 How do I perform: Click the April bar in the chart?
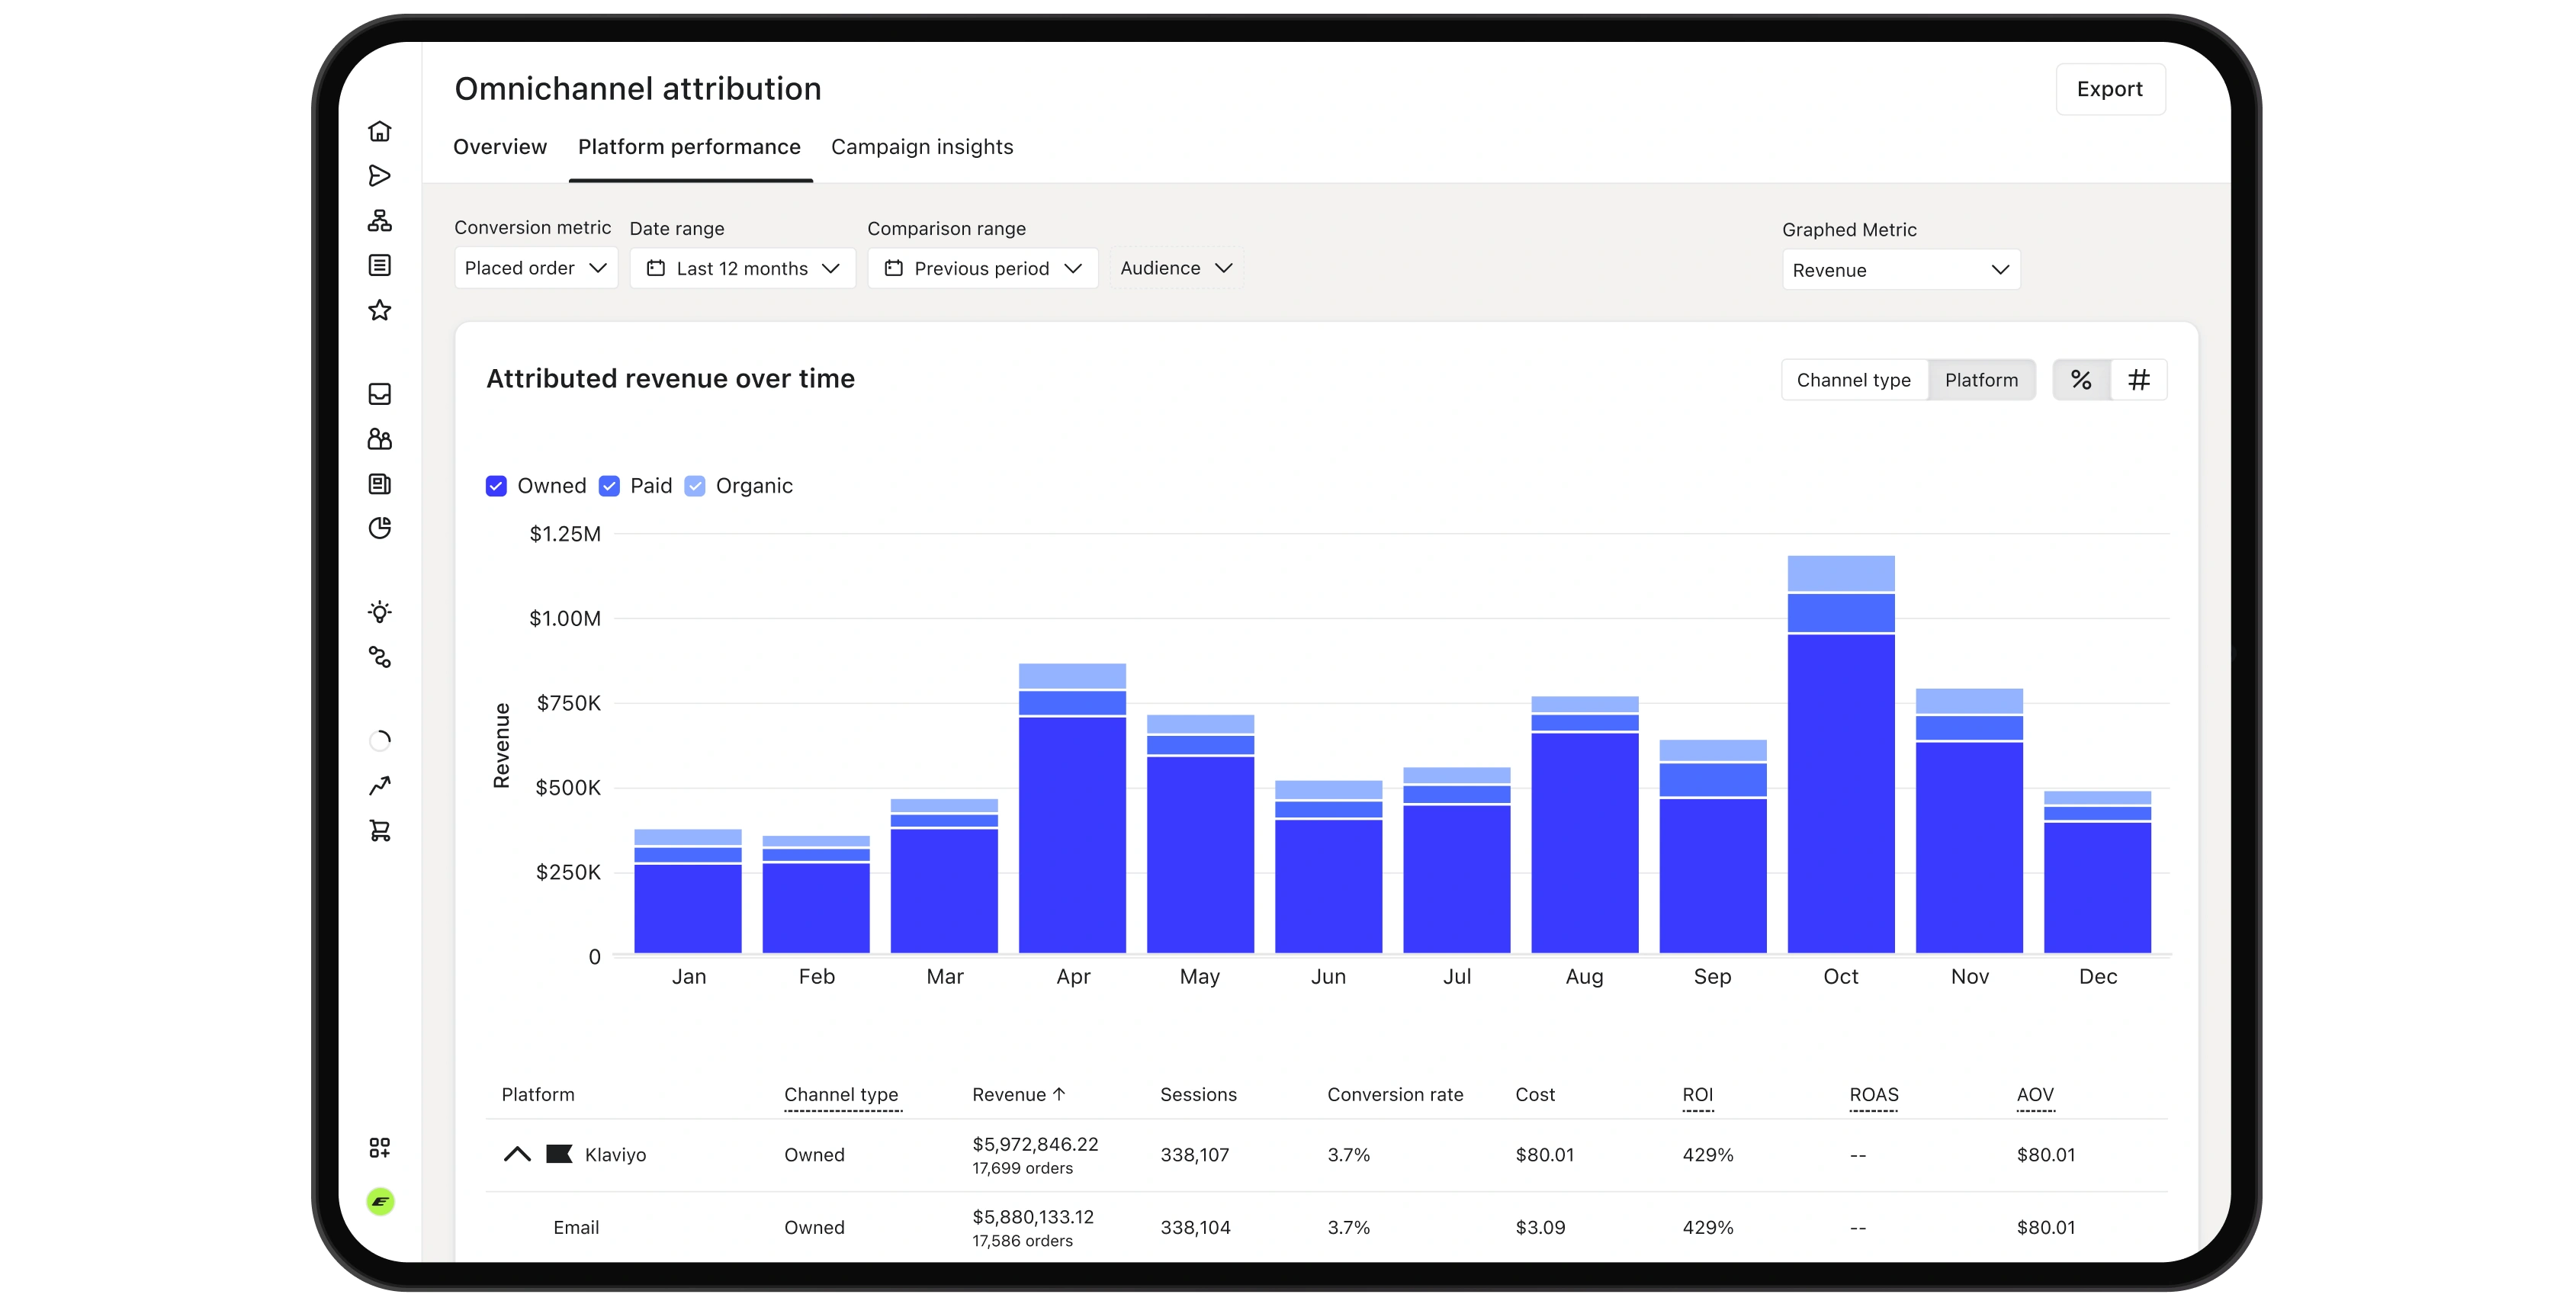click(x=1072, y=808)
